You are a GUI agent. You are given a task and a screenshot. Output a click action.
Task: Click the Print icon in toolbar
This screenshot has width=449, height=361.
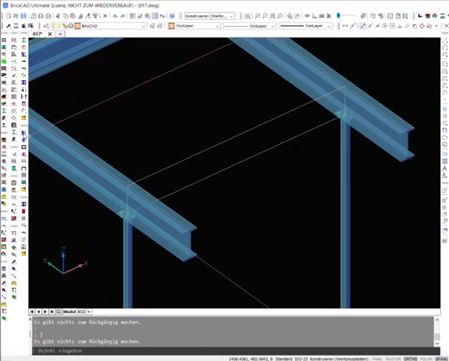(34, 16)
